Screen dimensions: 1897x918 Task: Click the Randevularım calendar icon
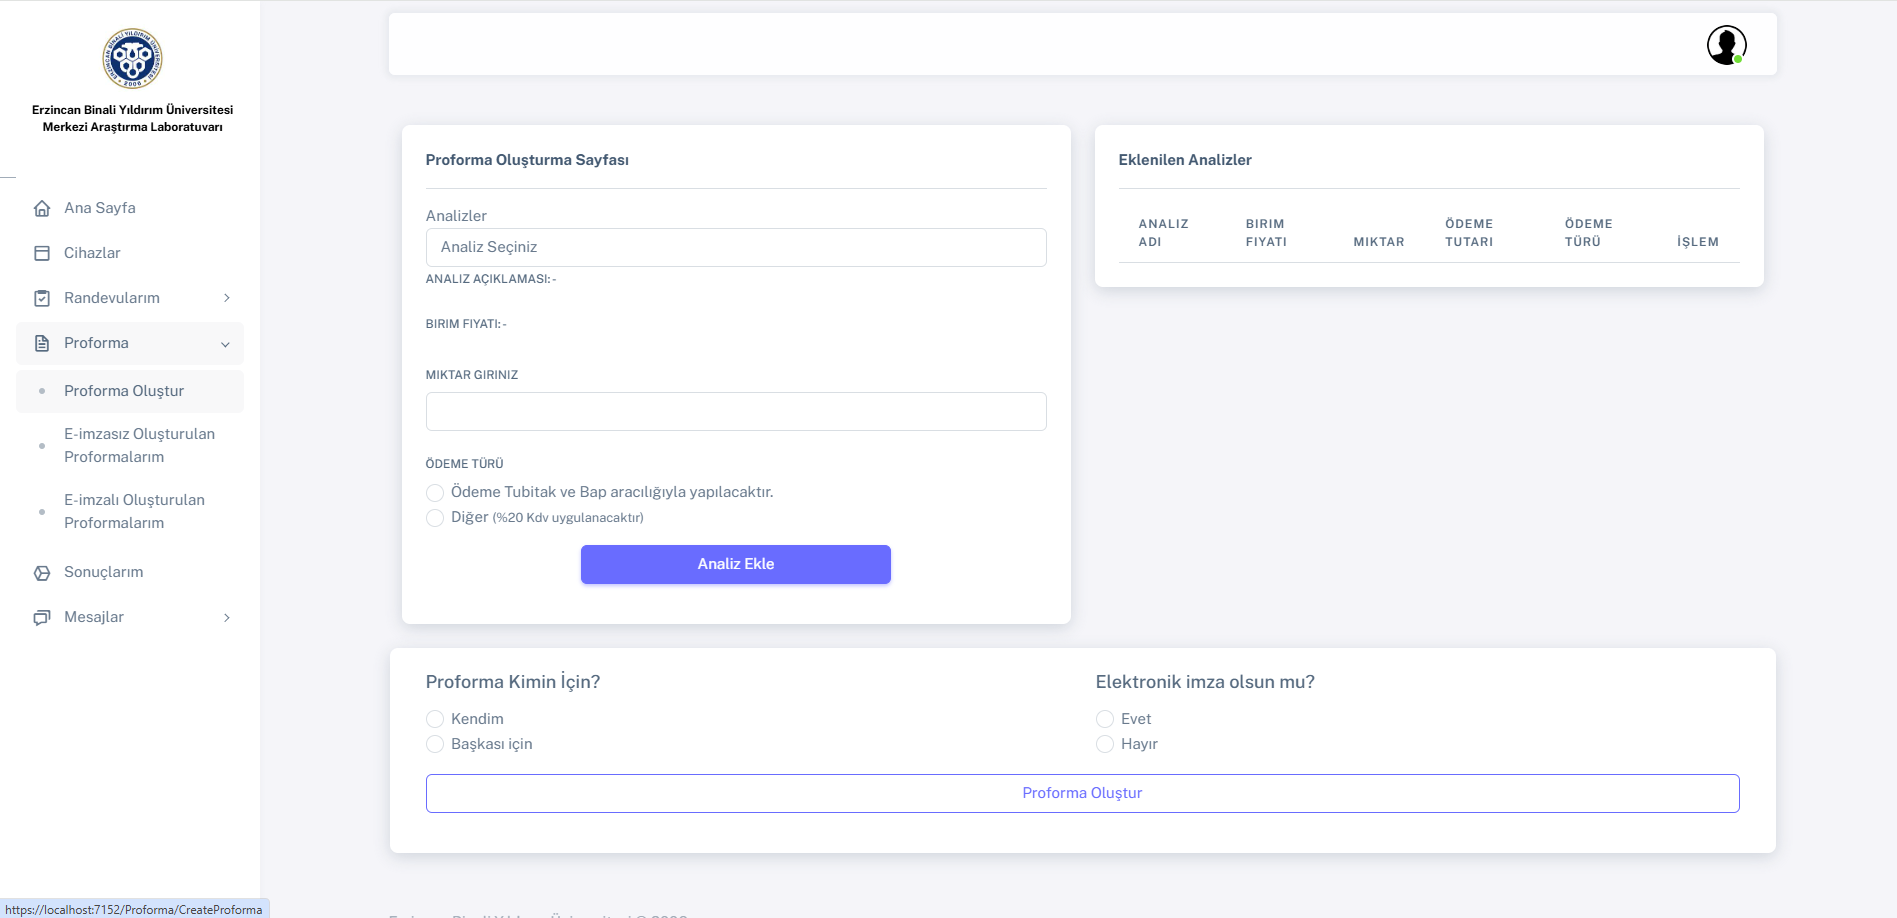42,298
